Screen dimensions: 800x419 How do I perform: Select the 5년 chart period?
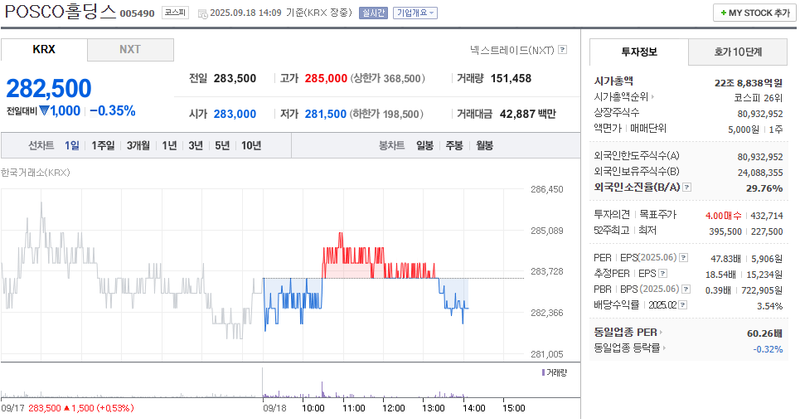coord(222,146)
